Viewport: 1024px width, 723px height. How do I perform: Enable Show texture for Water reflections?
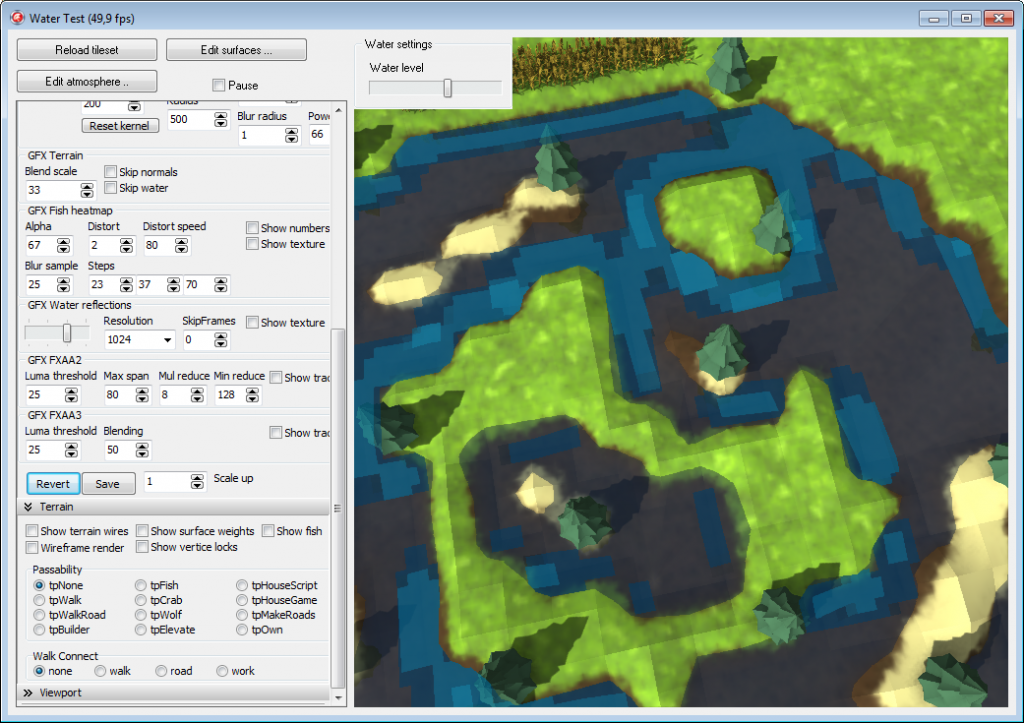click(252, 322)
